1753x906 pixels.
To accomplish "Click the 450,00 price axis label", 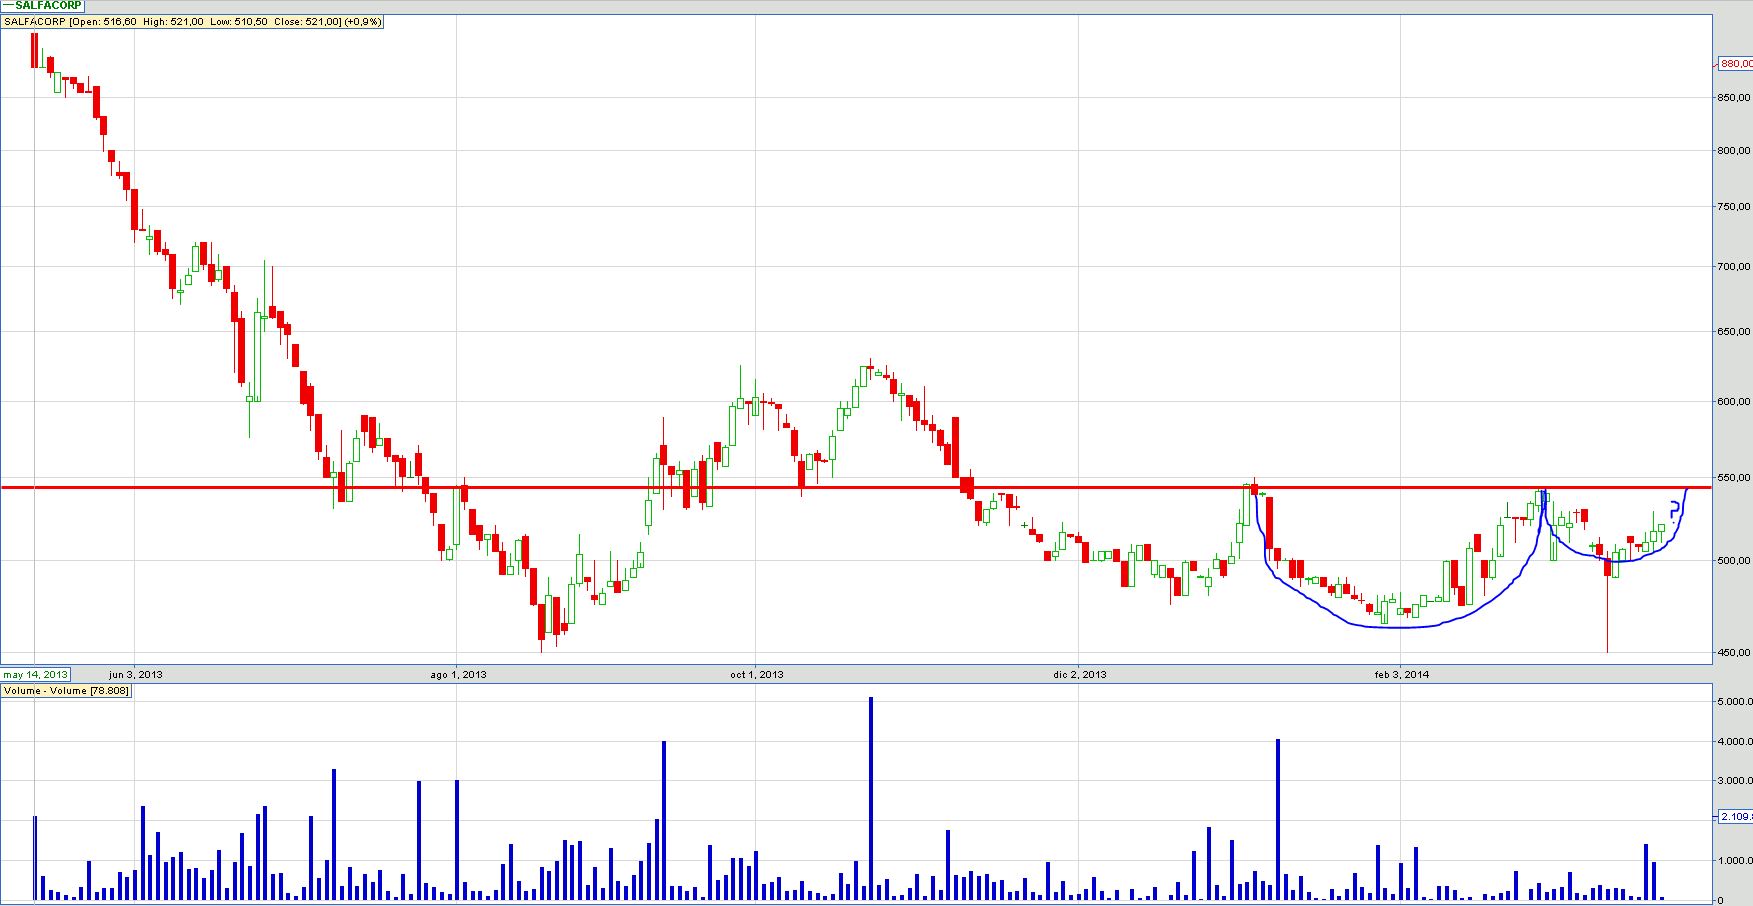I will 1733,654.
